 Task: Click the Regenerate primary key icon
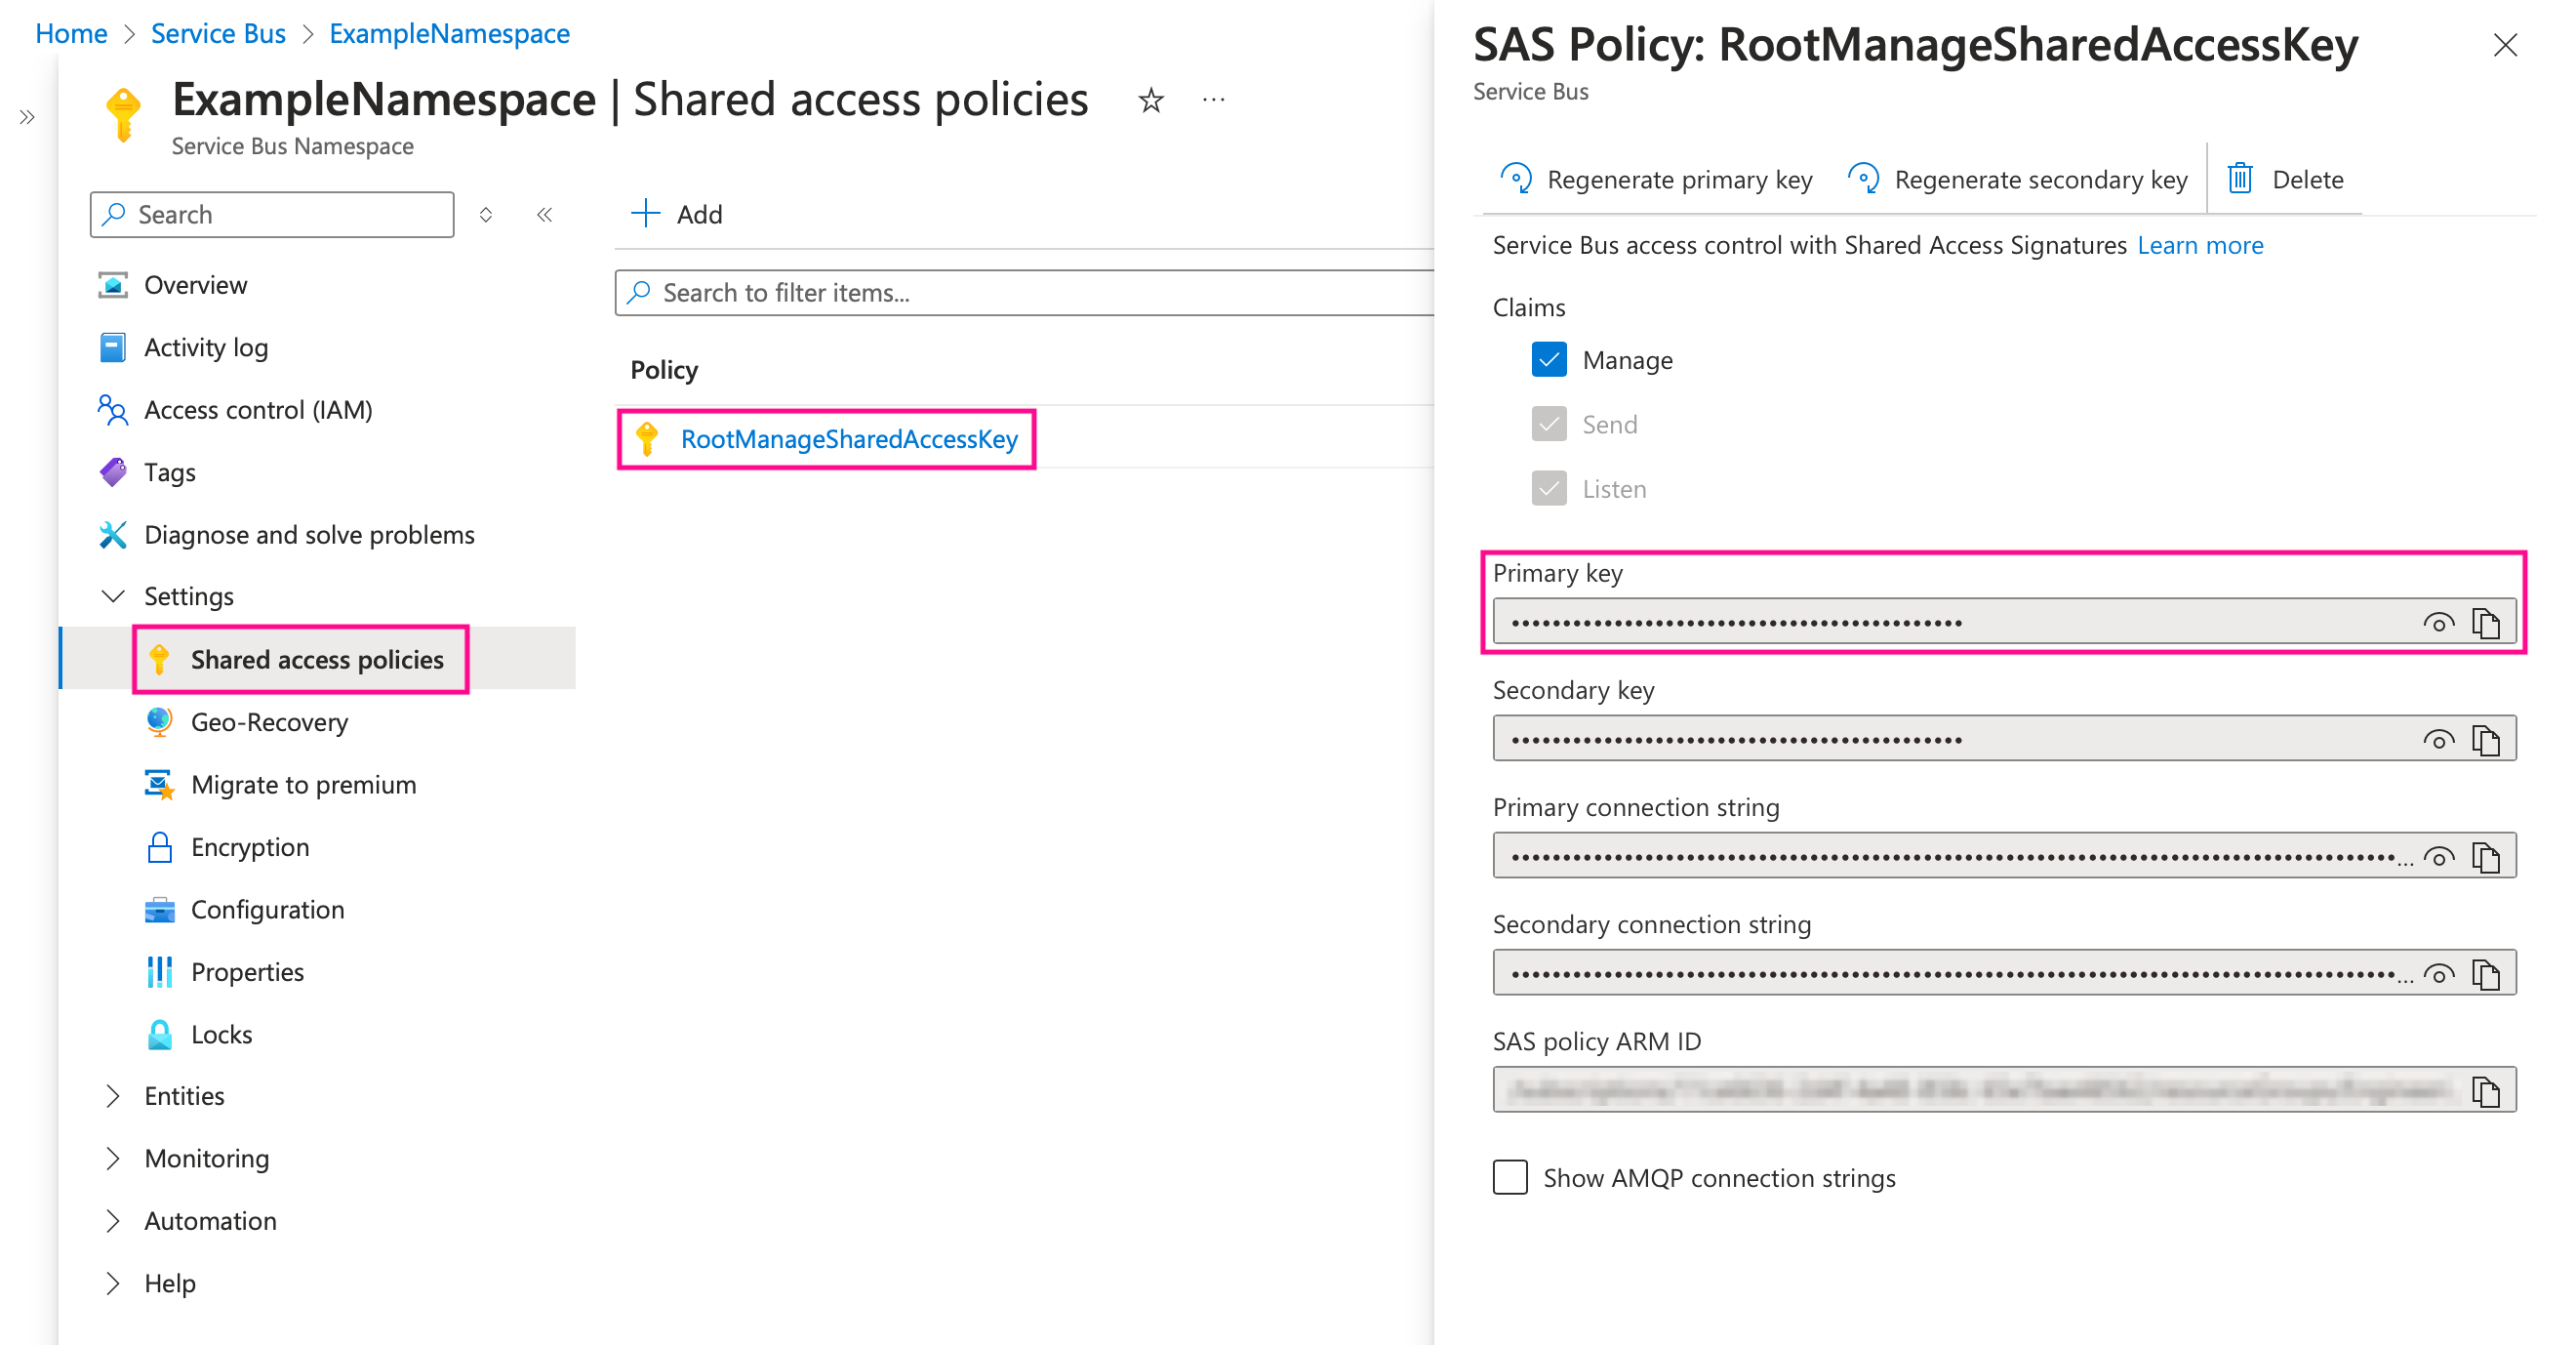(1516, 179)
